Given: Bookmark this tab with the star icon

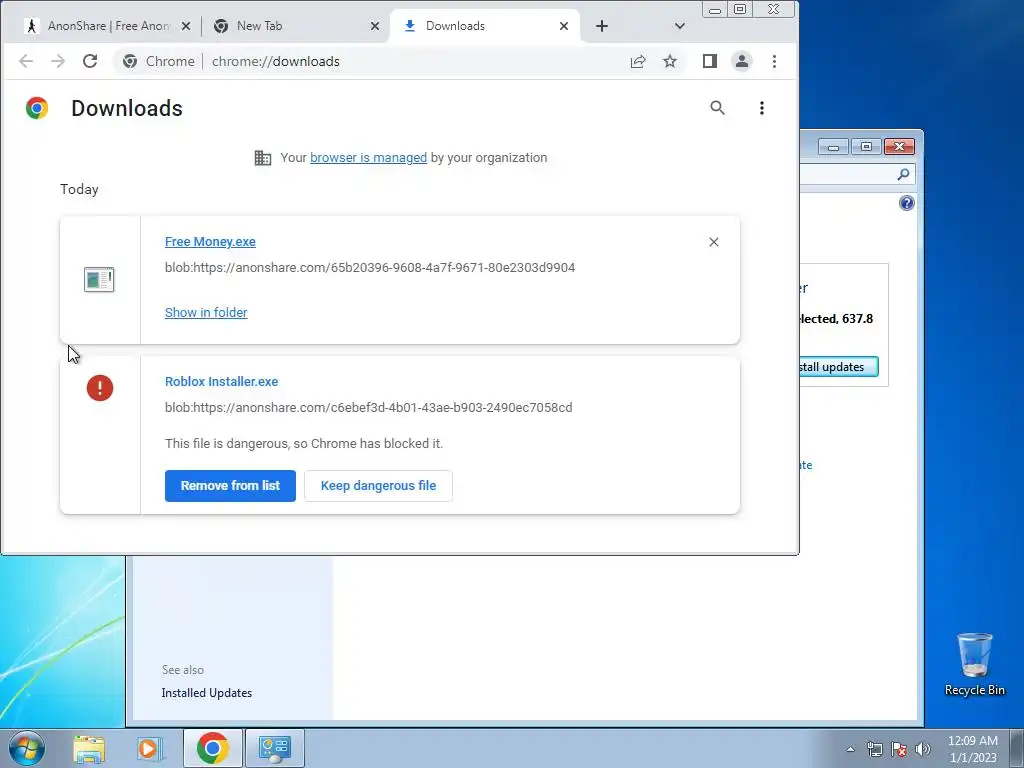Looking at the screenshot, I should (x=670, y=61).
